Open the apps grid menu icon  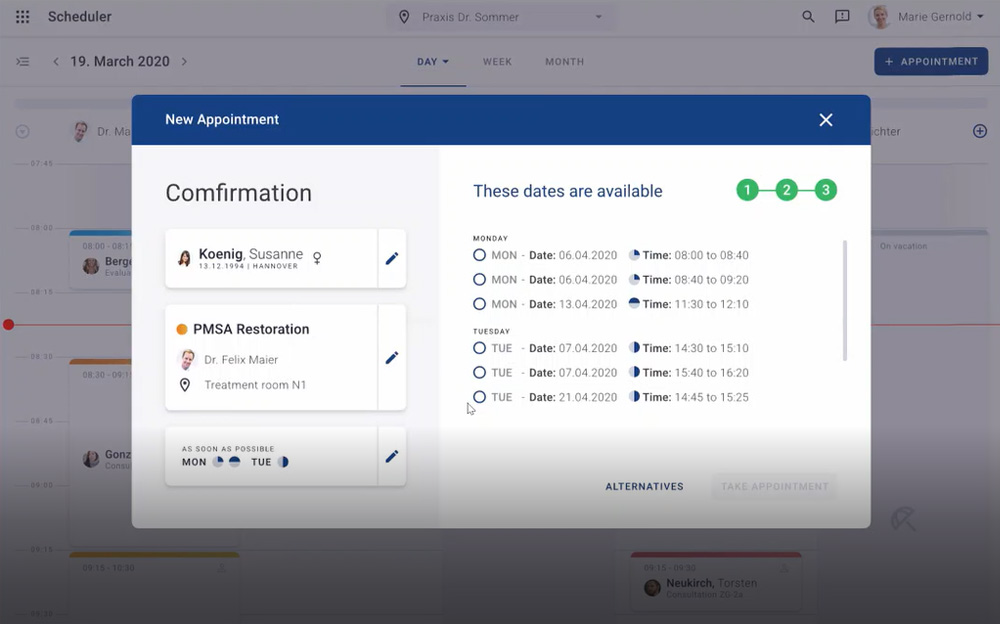[x=22, y=17]
